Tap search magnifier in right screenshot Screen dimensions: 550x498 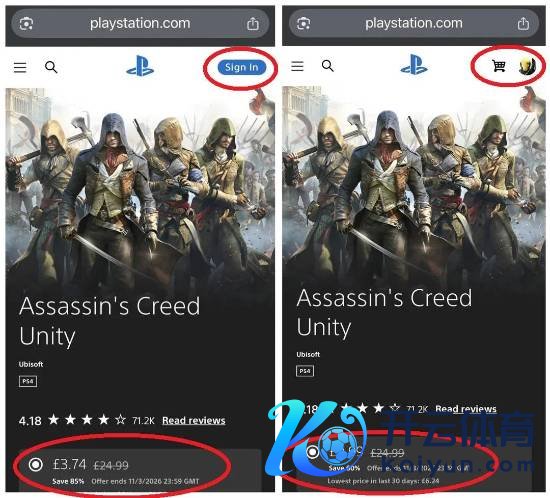[328, 66]
